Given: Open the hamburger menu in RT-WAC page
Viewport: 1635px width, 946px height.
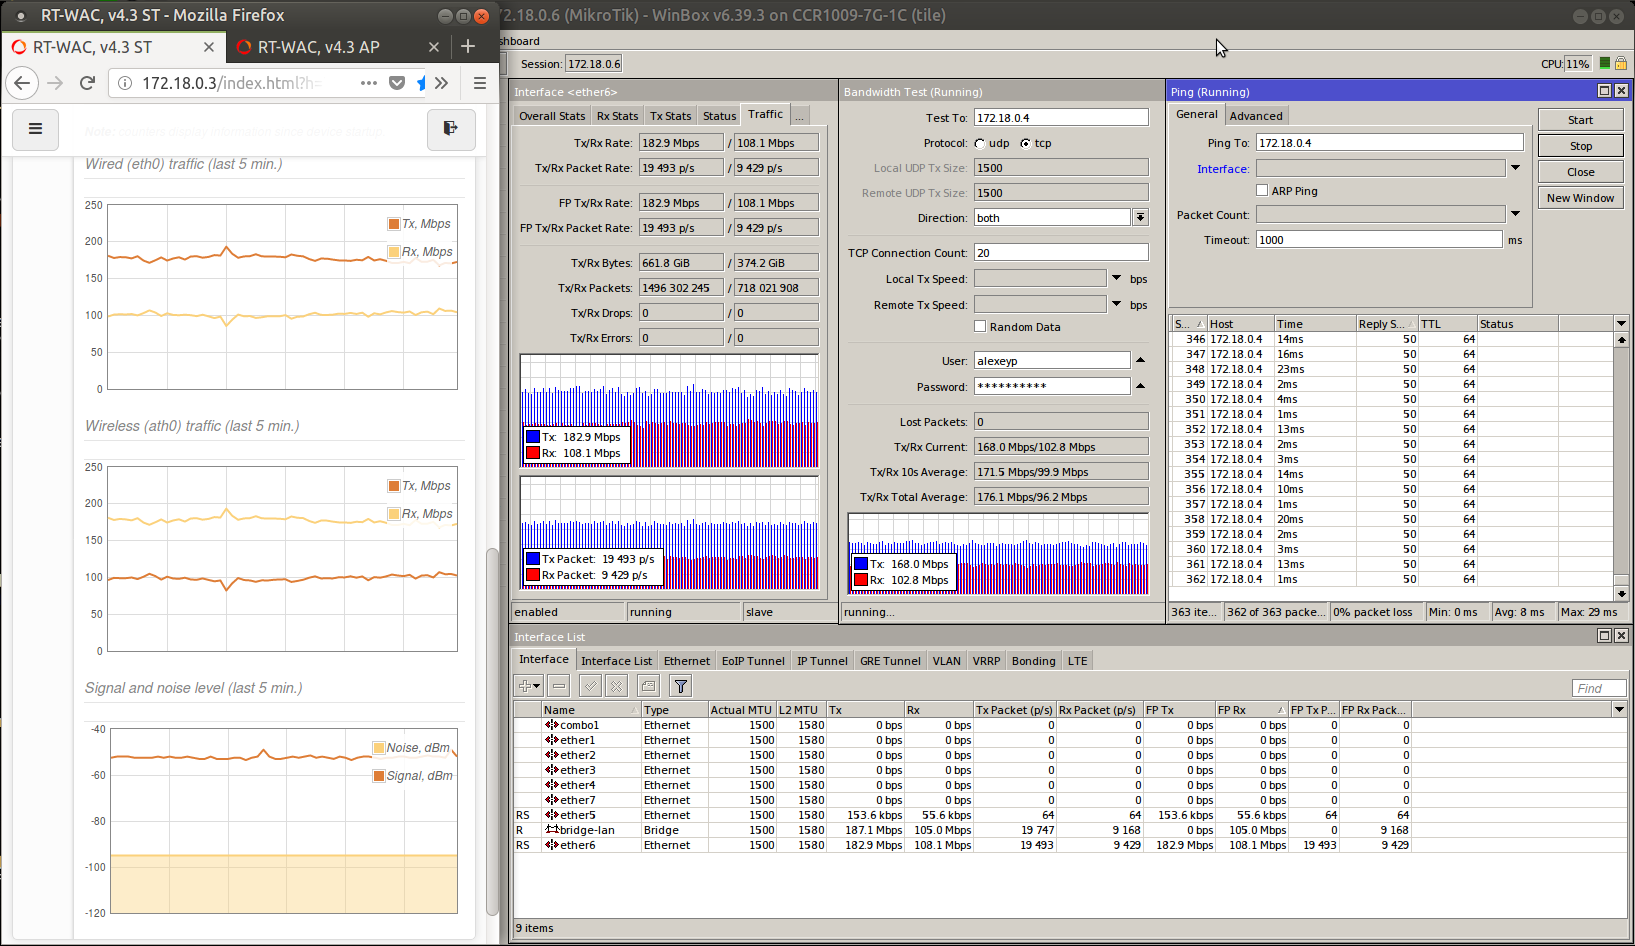Looking at the screenshot, I should click(36, 129).
